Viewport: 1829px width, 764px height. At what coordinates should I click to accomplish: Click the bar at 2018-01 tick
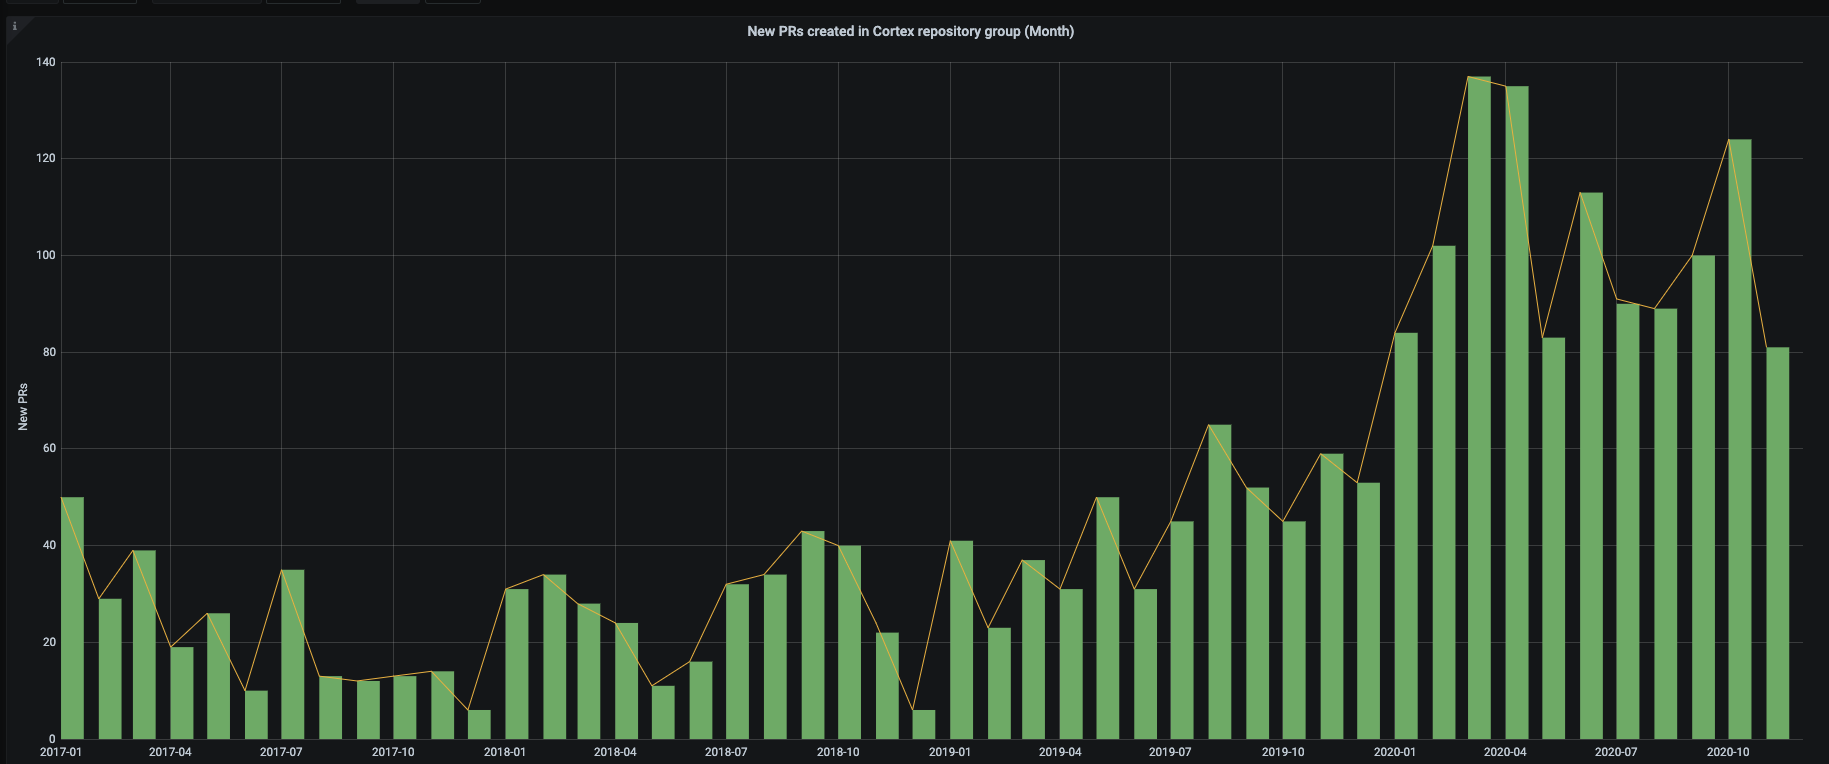pyautogui.click(x=517, y=664)
